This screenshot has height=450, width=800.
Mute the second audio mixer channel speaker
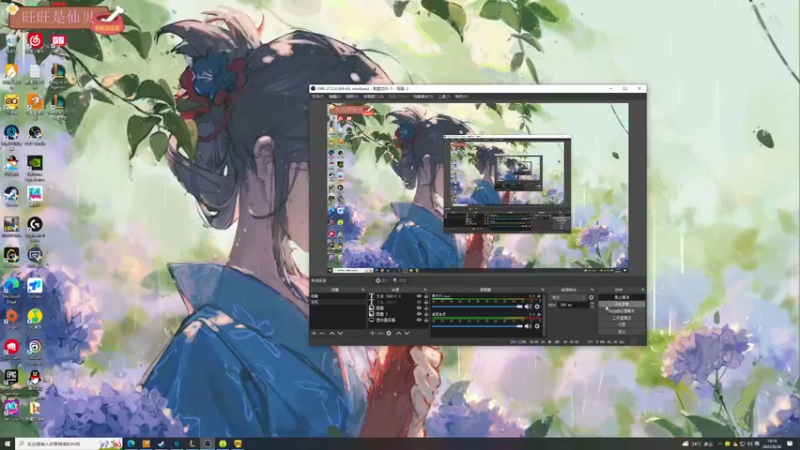click(528, 327)
